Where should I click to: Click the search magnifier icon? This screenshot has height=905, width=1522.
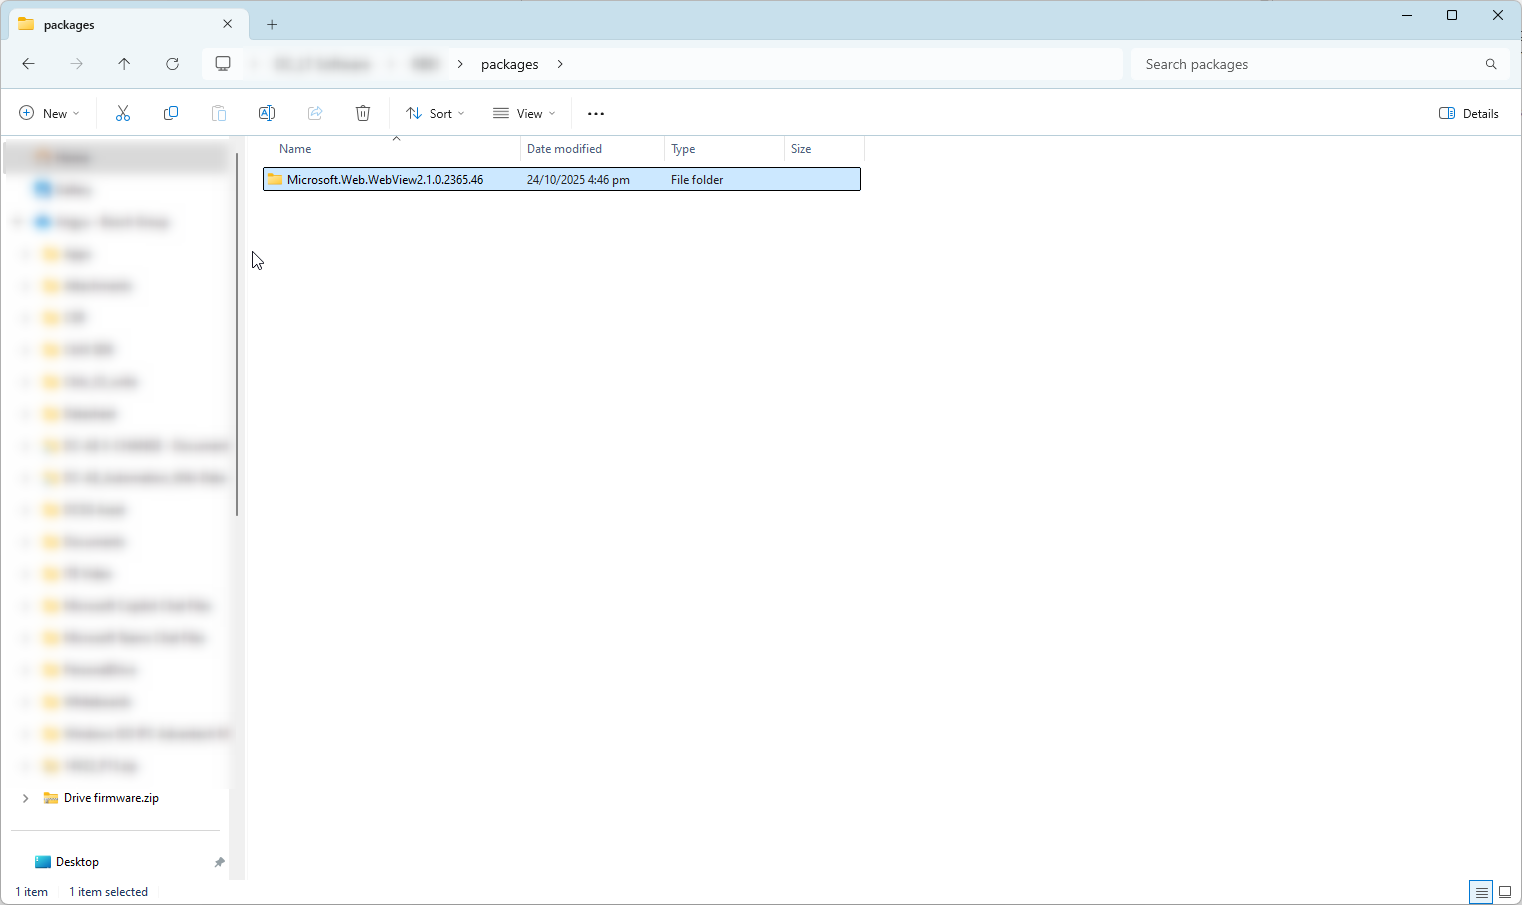tap(1491, 64)
